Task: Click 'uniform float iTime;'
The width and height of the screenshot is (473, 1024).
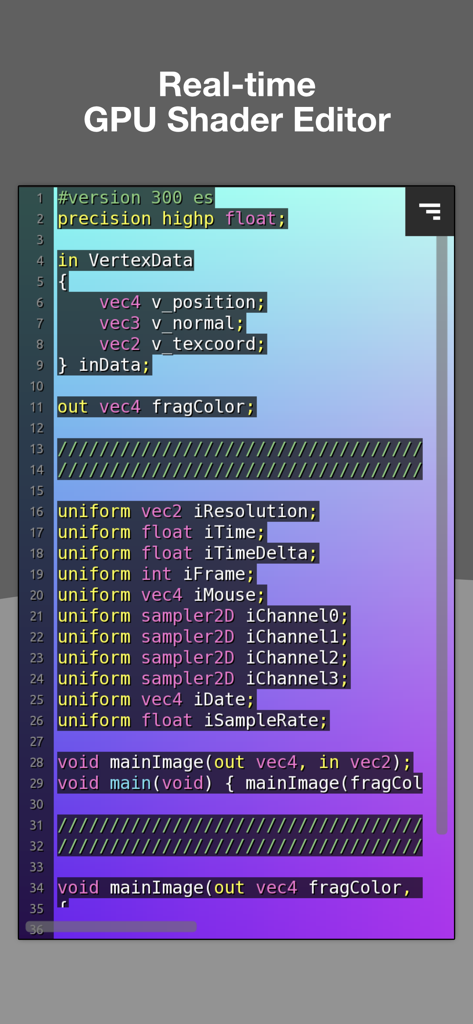Action: click(x=161, y=532)
